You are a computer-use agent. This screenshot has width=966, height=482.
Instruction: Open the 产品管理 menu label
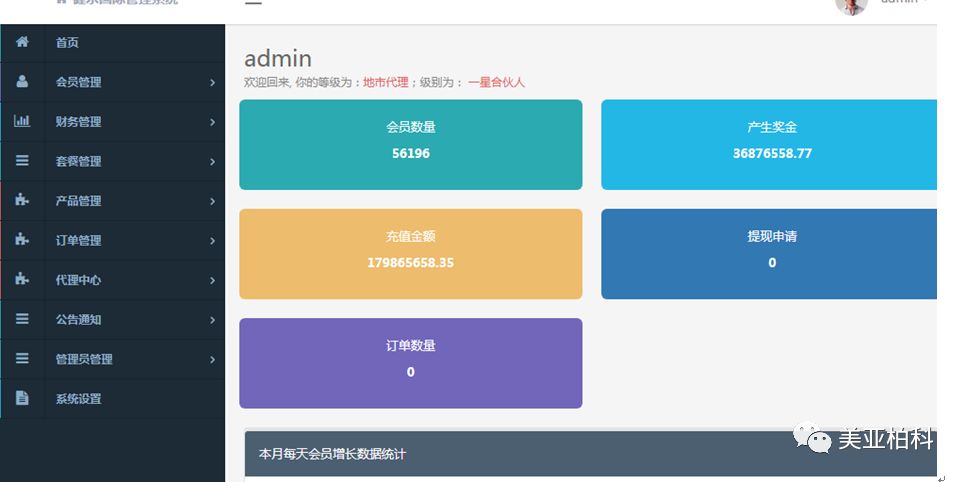tap(78, 201)
